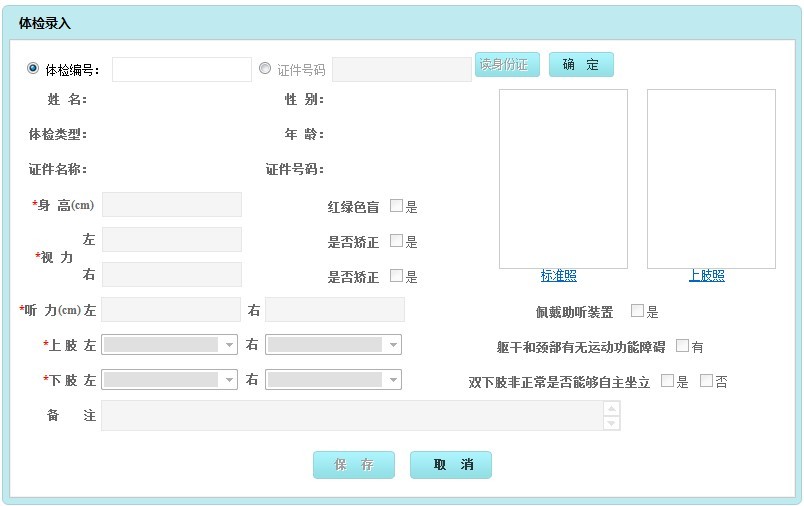Check 是否矫正 for right eye vision
Image resolution: width=804 pixels, height=506 pixels.
coord(396,276)
